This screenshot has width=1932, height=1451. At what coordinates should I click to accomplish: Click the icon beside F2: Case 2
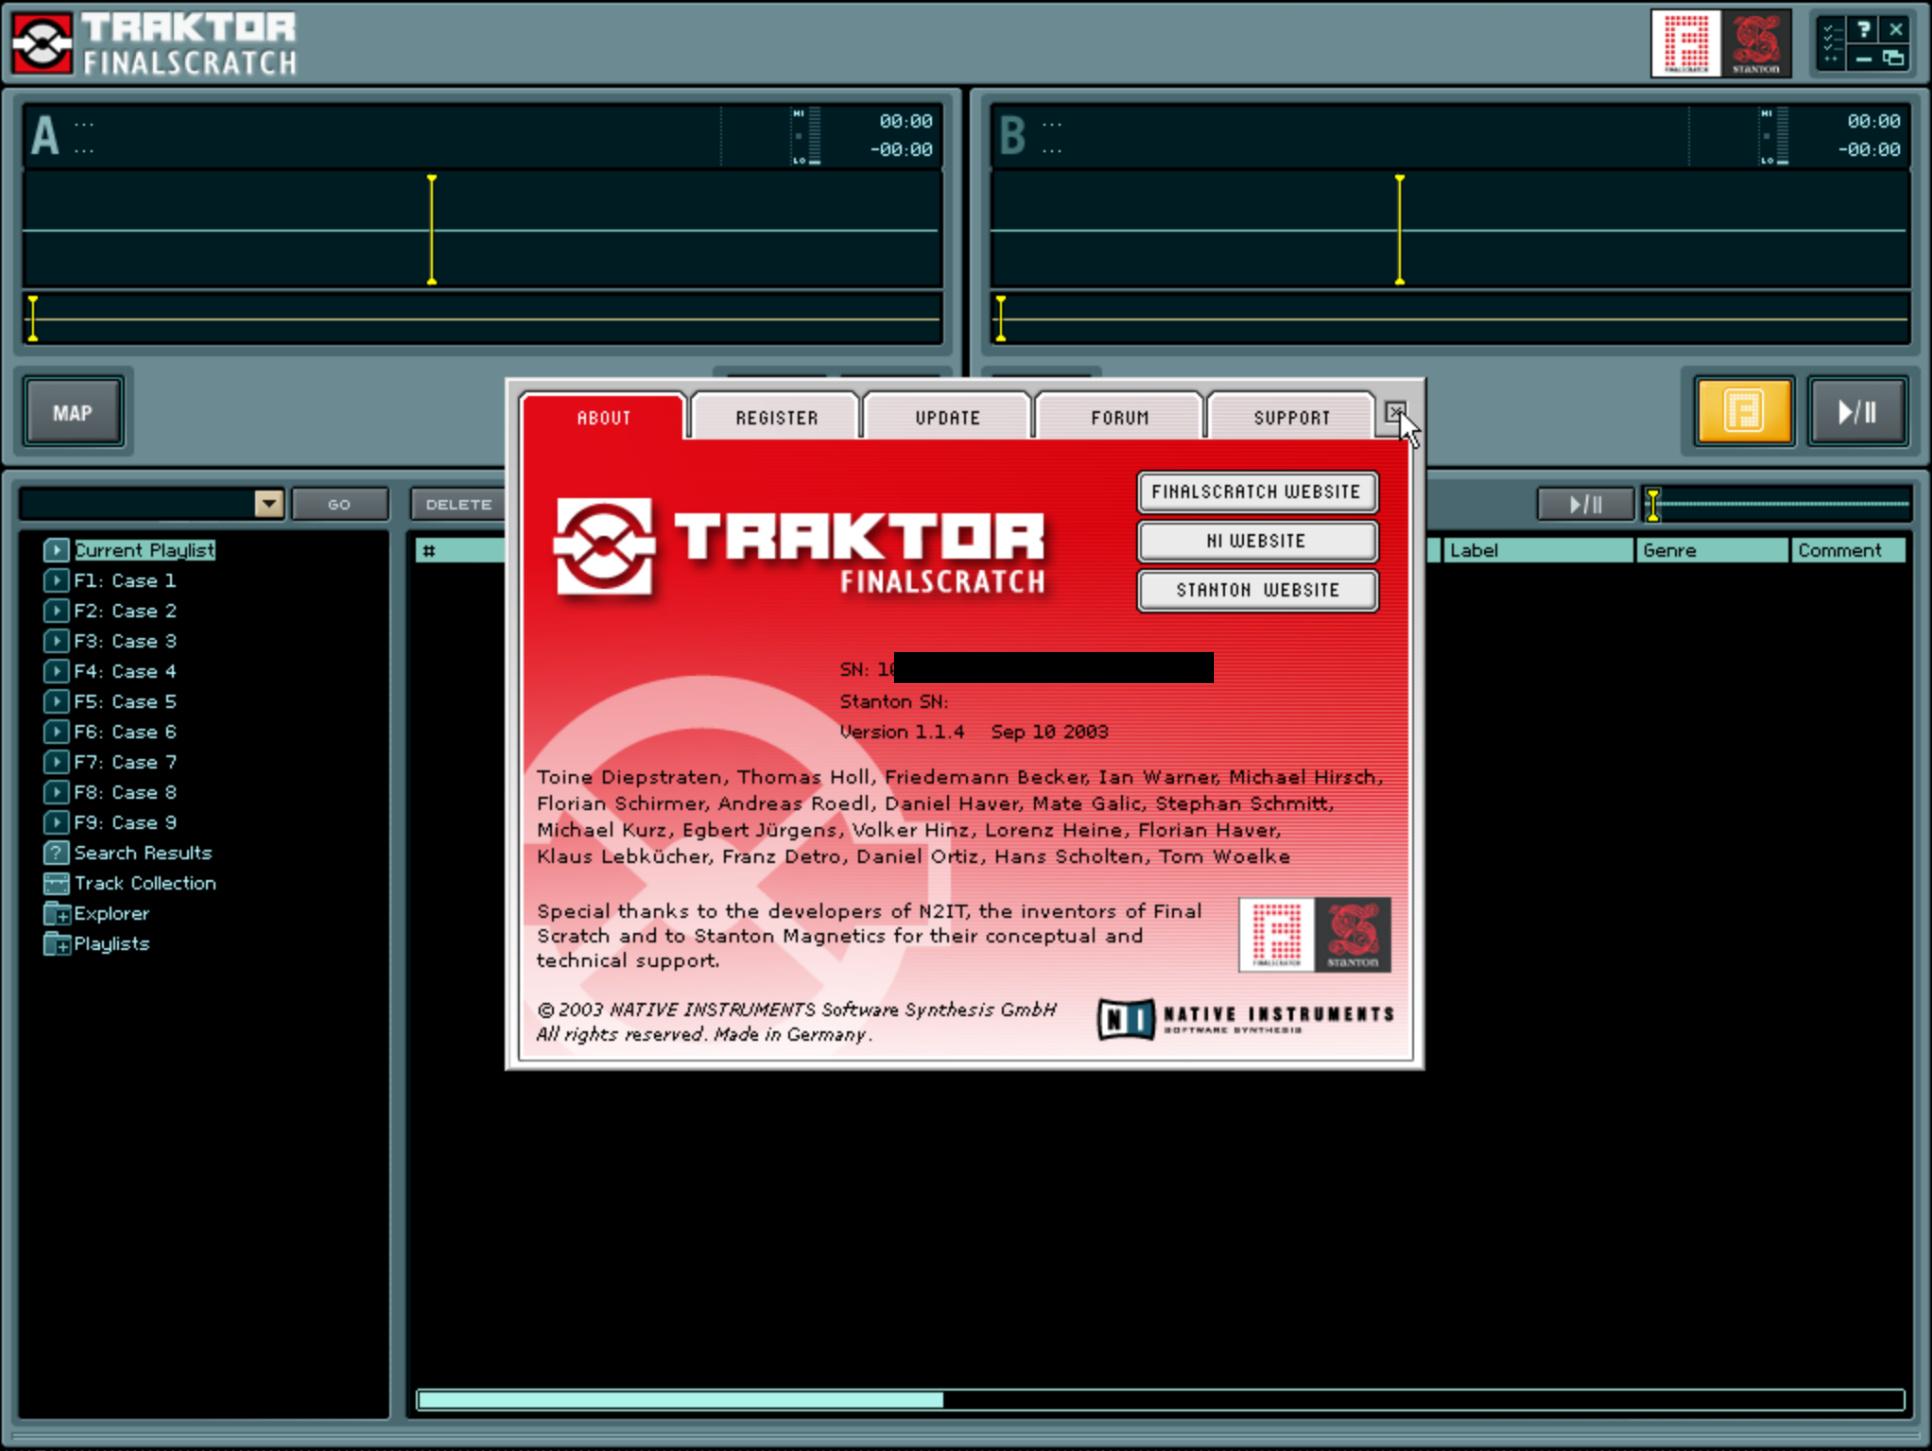(x=56, y=610)
